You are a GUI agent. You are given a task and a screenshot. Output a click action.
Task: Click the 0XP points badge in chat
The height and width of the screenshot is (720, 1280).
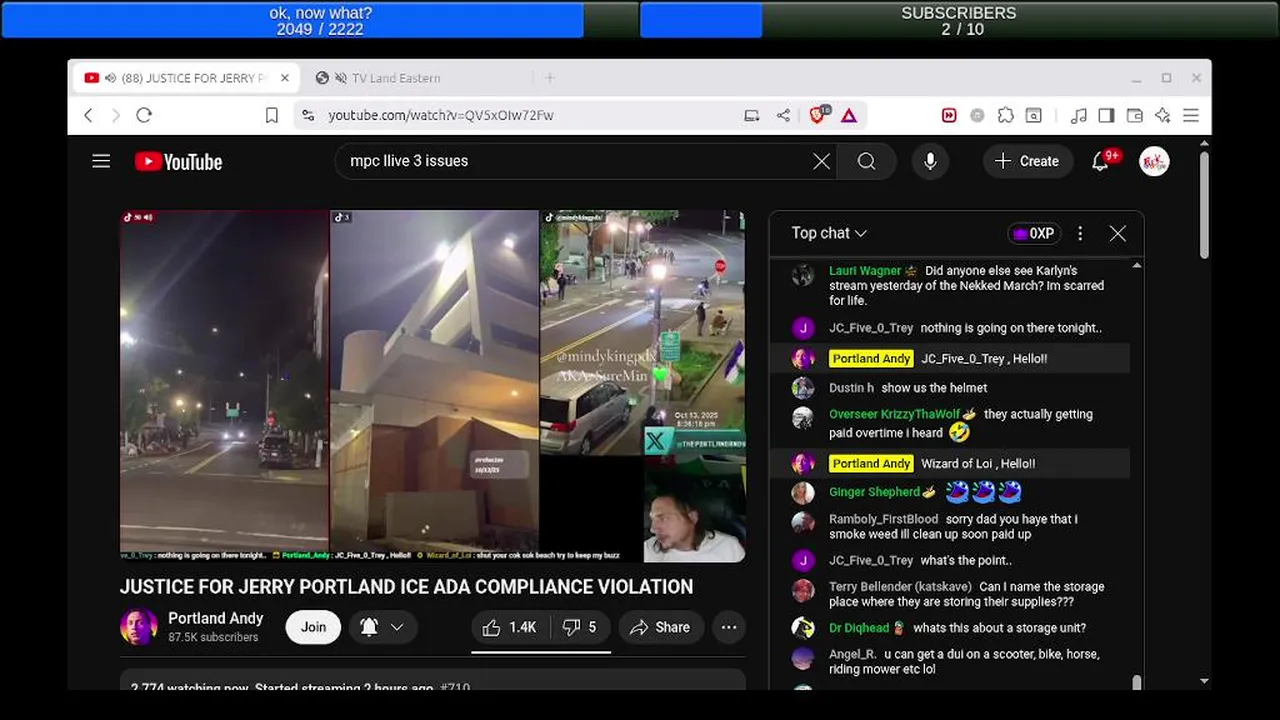[1033, 233]
